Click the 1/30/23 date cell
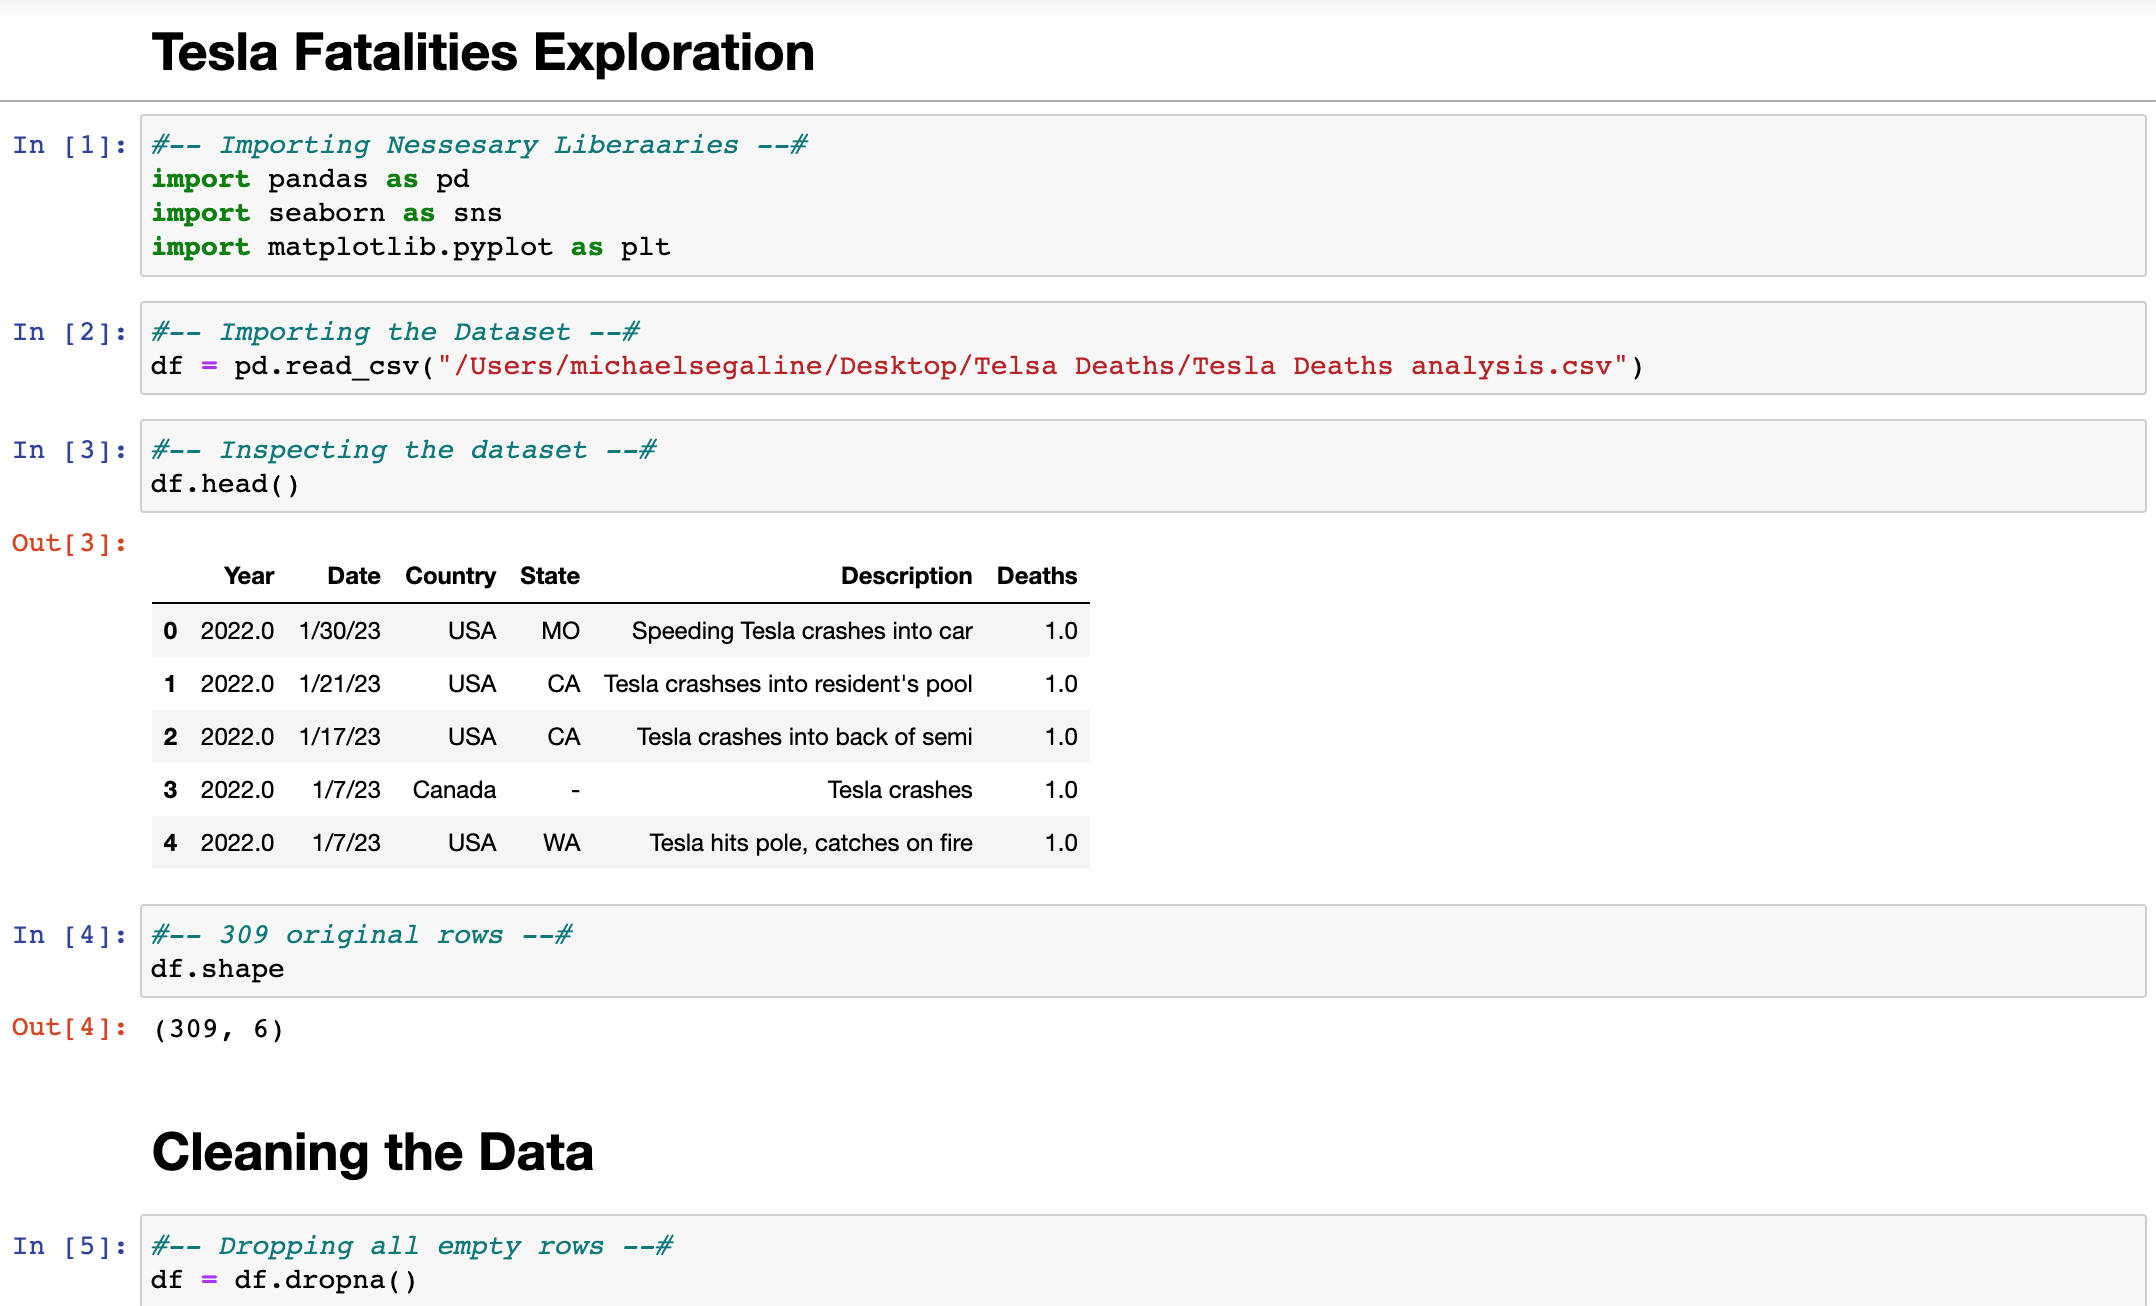The image size is (2156, 1306). [x=339, y=631]
